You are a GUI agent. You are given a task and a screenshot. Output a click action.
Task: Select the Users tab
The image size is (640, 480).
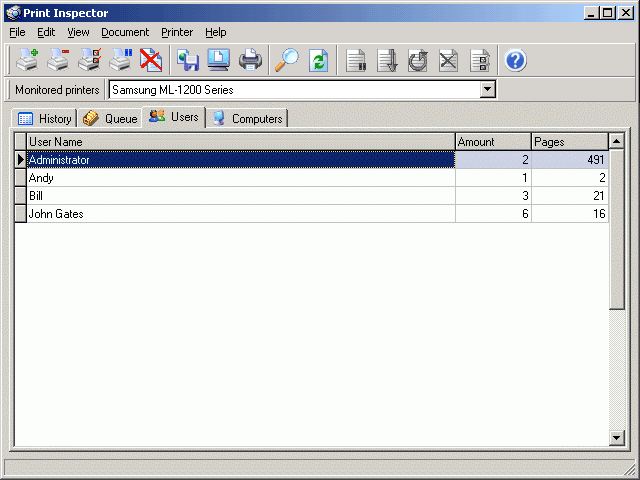pyautogui.click(x=174, y=117)
